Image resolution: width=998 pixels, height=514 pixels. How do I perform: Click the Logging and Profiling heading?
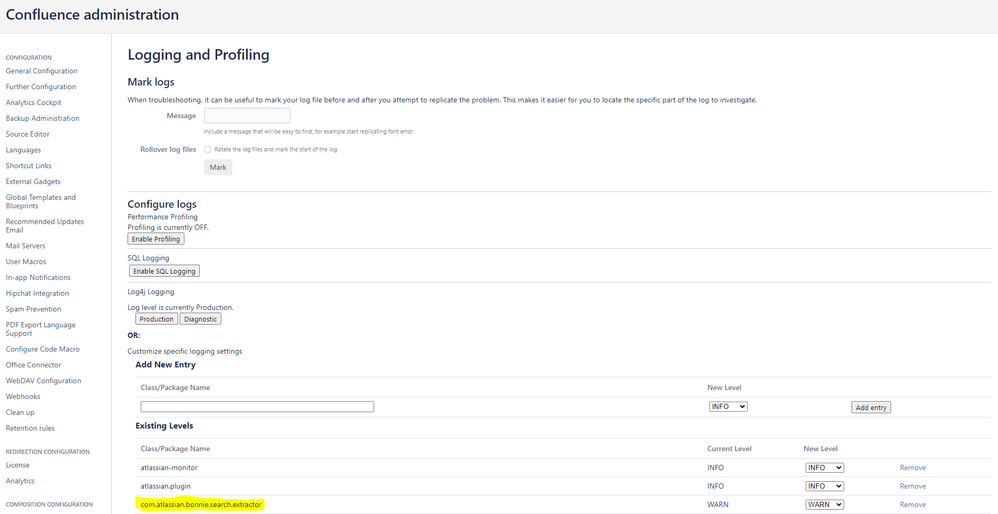[199, 55]
